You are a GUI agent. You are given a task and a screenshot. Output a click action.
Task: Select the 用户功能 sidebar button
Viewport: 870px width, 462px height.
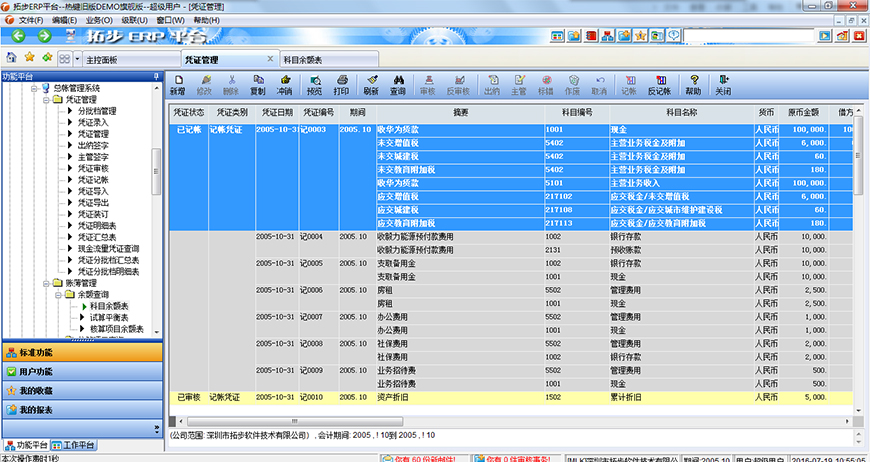tap(80, 372)
